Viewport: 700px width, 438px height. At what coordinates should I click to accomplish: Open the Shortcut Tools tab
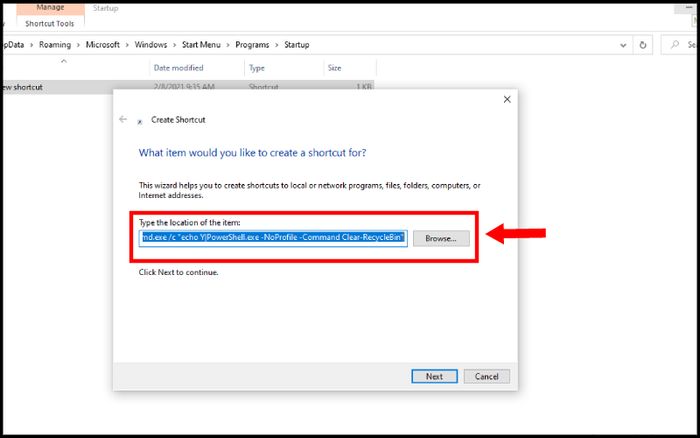pos(50,24)
